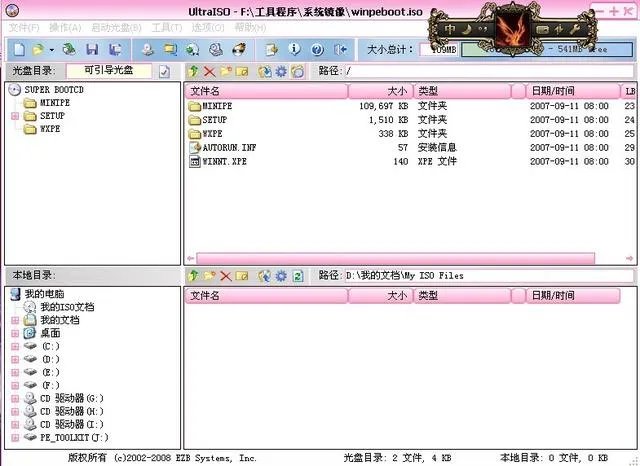Open dropdown arrow next to Open icon
This screenshot has width=640, height=466.
click(51, 48)
